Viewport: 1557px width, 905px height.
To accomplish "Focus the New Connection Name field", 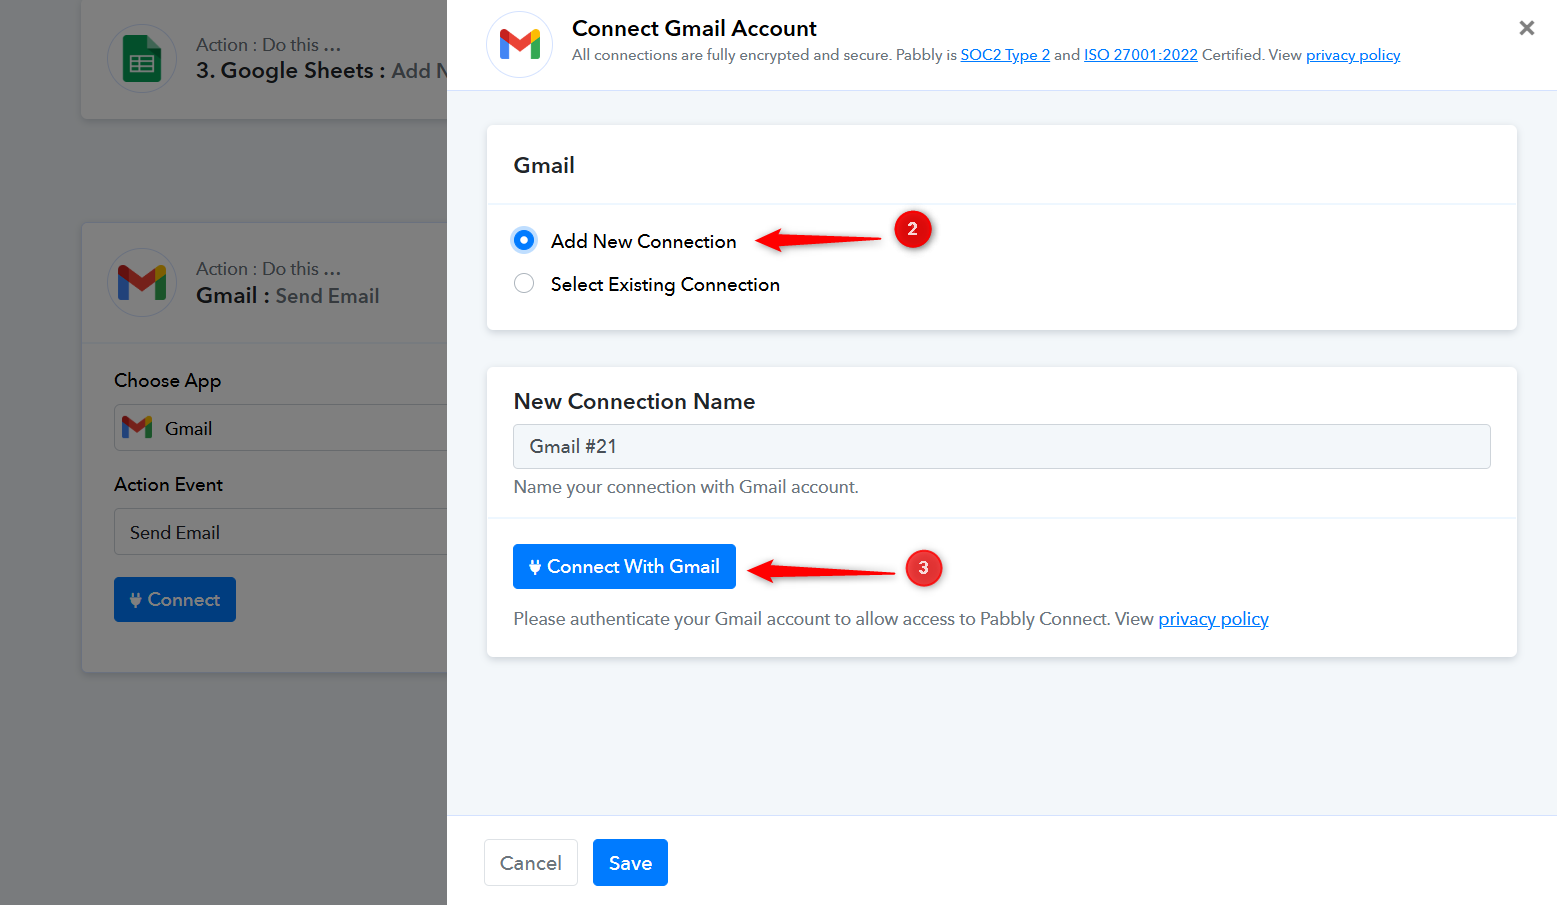I will point(1001,446).
